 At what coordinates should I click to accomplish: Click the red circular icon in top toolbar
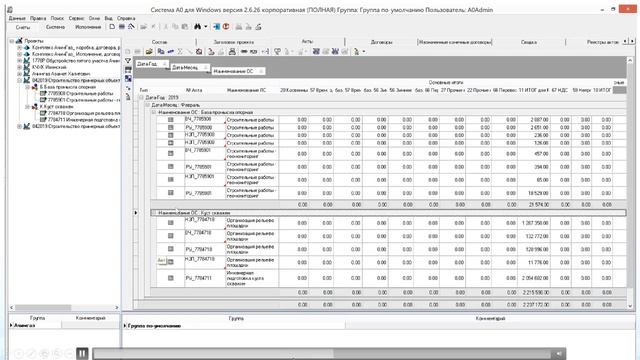(x=226, y=27)
